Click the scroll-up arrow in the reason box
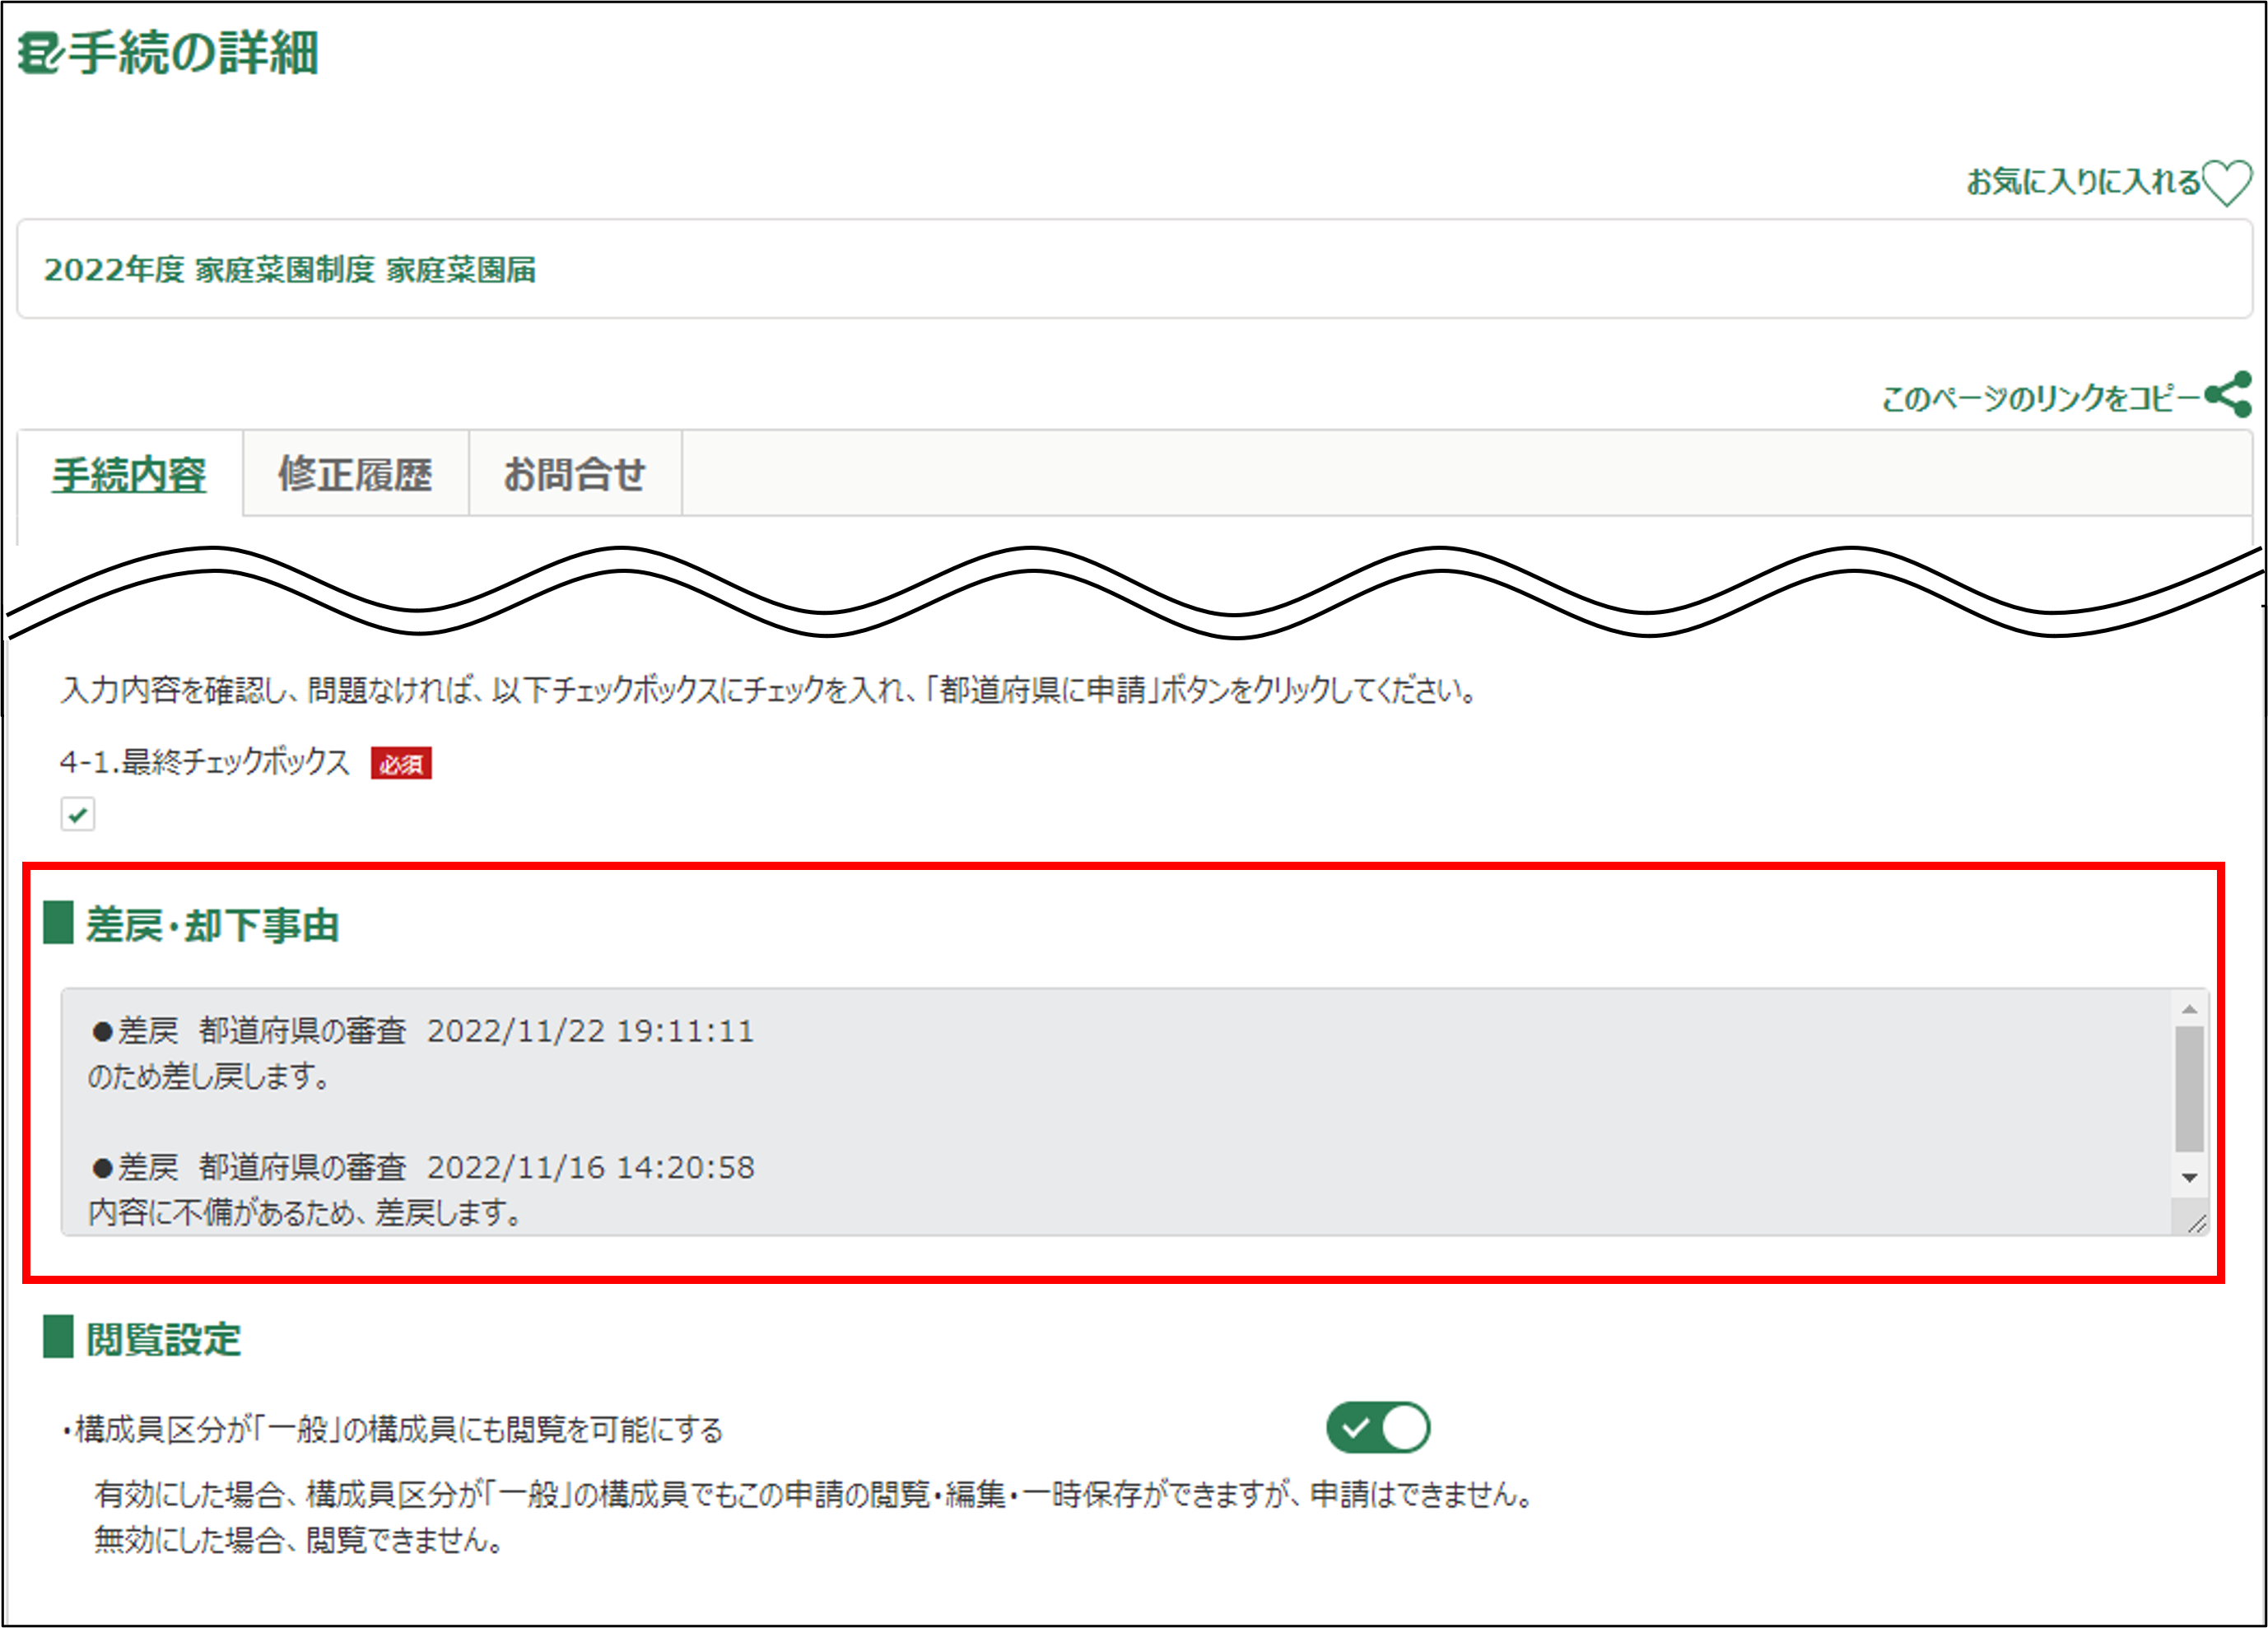Screen dimensions: 2268x1628 (2189, 1009)
